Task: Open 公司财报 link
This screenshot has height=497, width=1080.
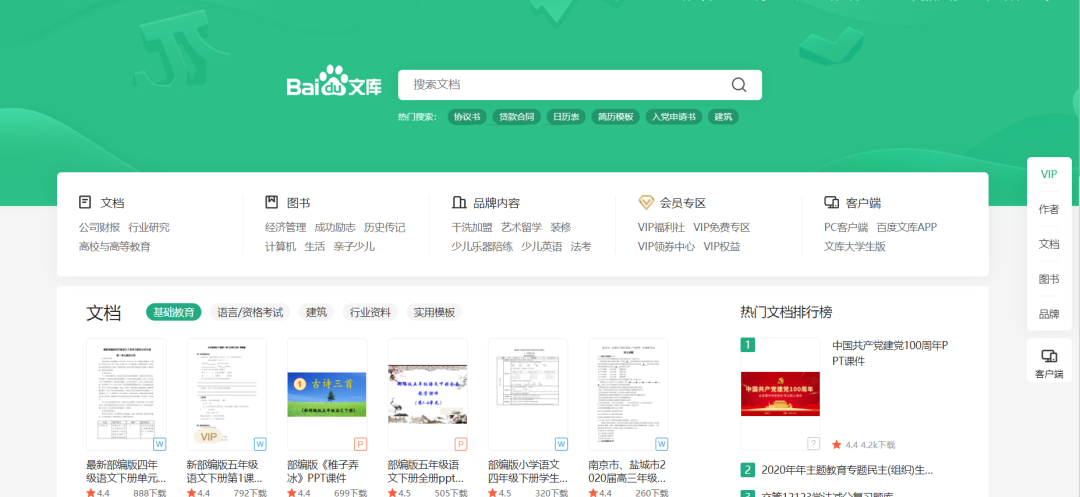Action: click(99, 227)
